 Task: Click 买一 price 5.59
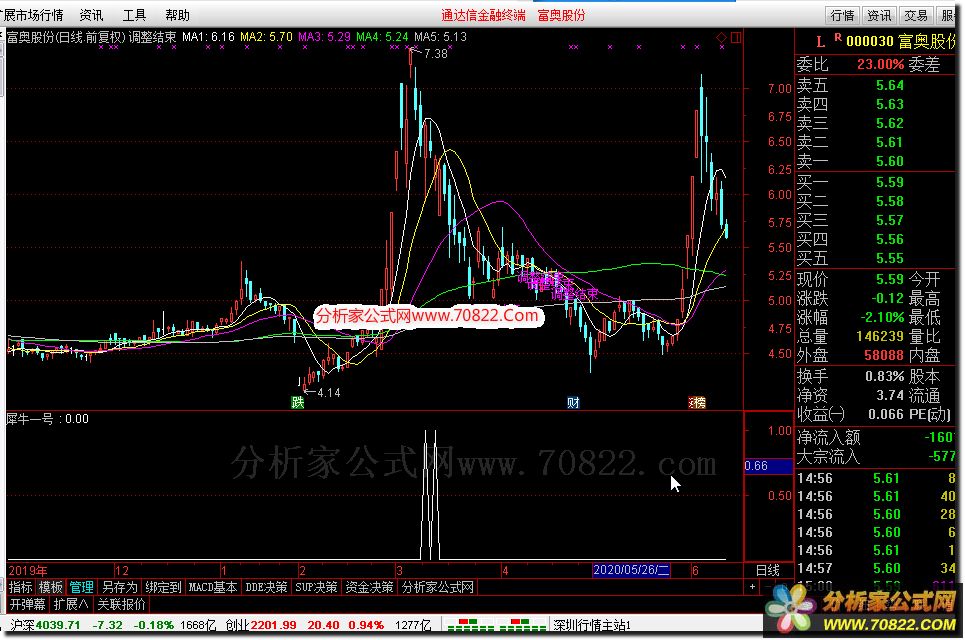(890, 182)
